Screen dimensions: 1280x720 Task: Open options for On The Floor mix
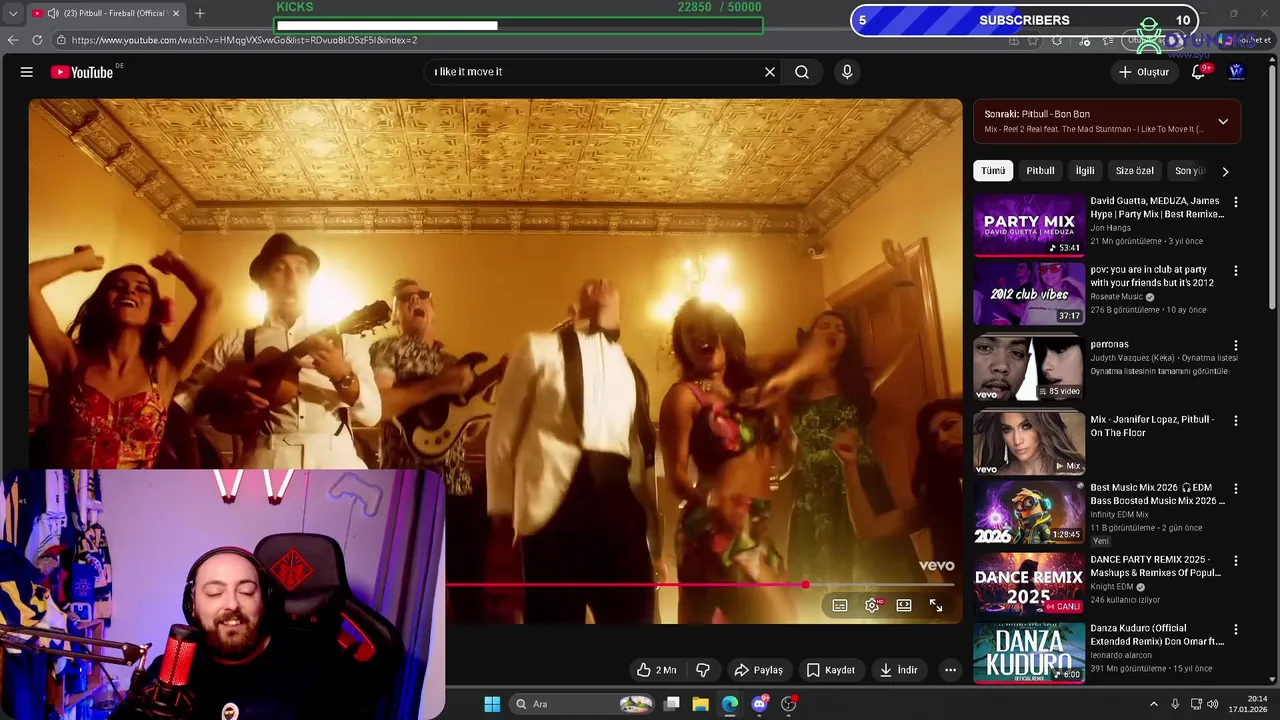point(1236,421)
